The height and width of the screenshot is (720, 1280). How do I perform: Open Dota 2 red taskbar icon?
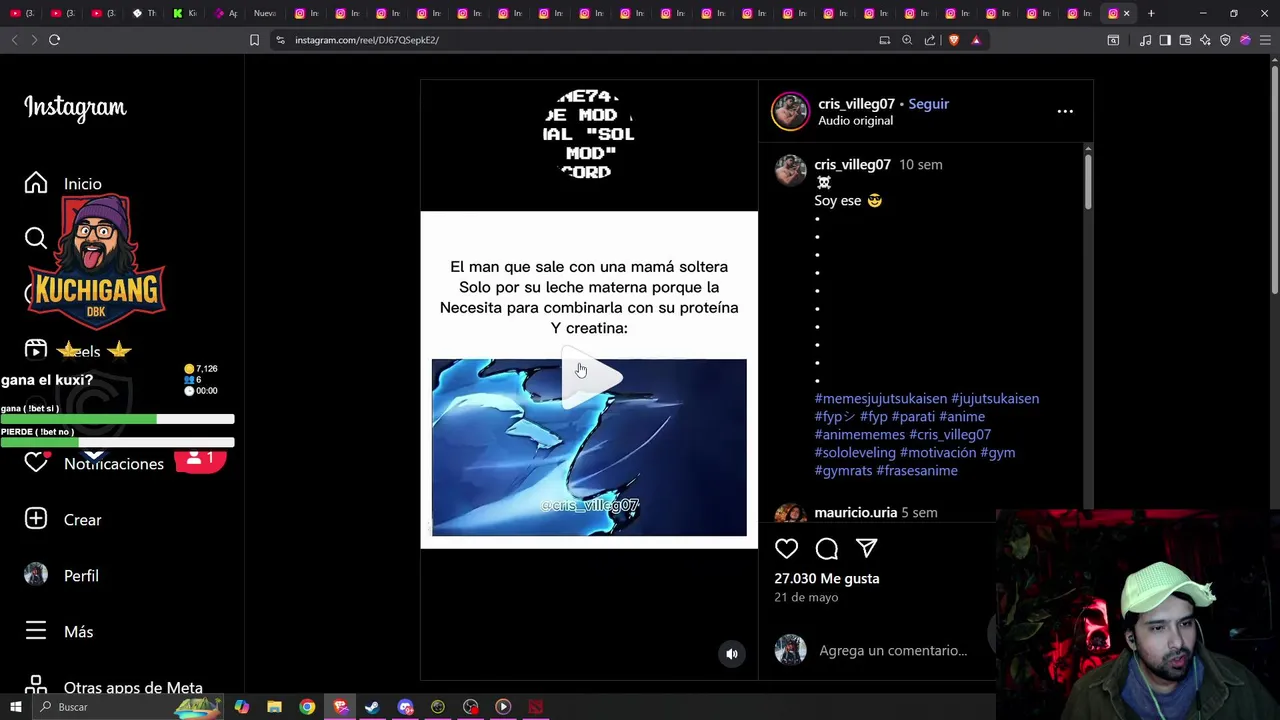[x=536, y=707]
